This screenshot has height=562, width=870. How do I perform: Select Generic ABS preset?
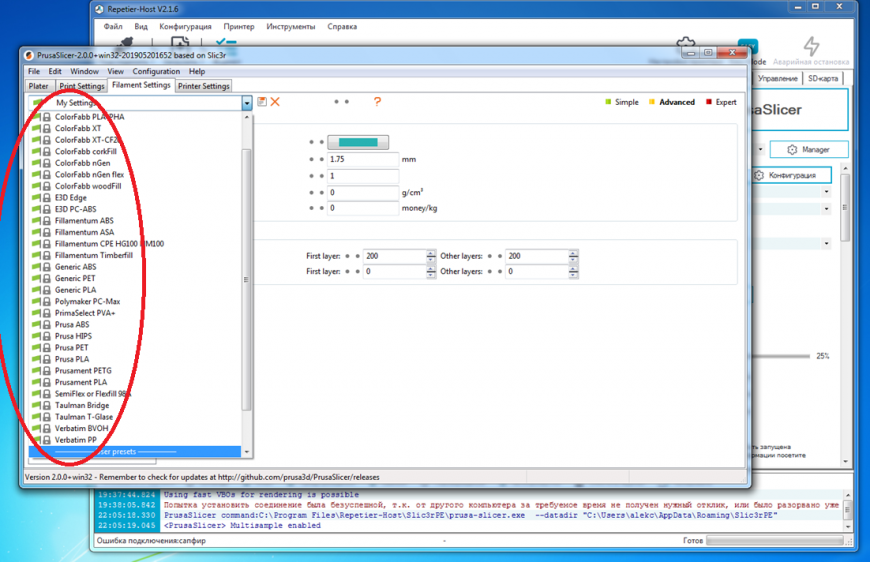[135, 267]
